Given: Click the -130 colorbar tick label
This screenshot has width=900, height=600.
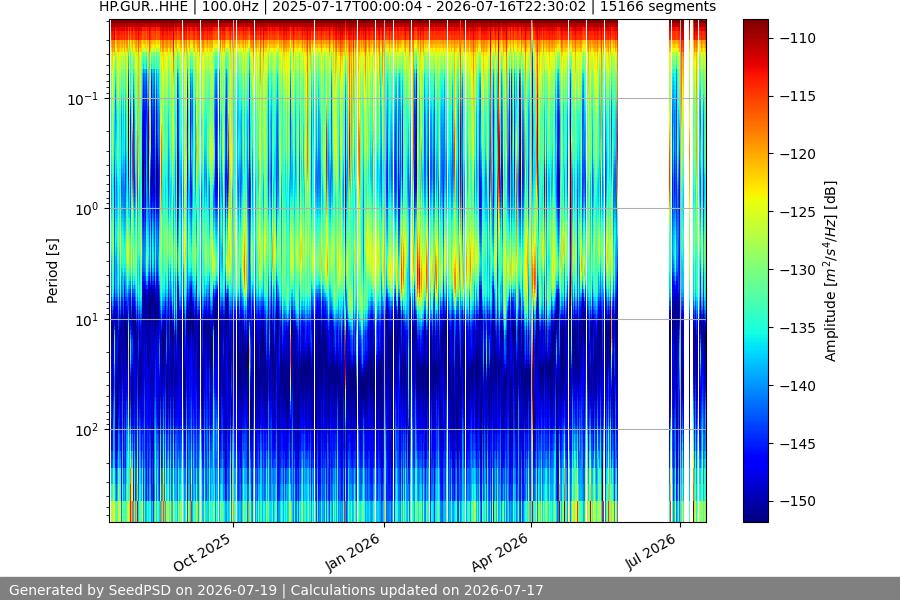Looking at the screenshot, I should (x=798, y=270).
